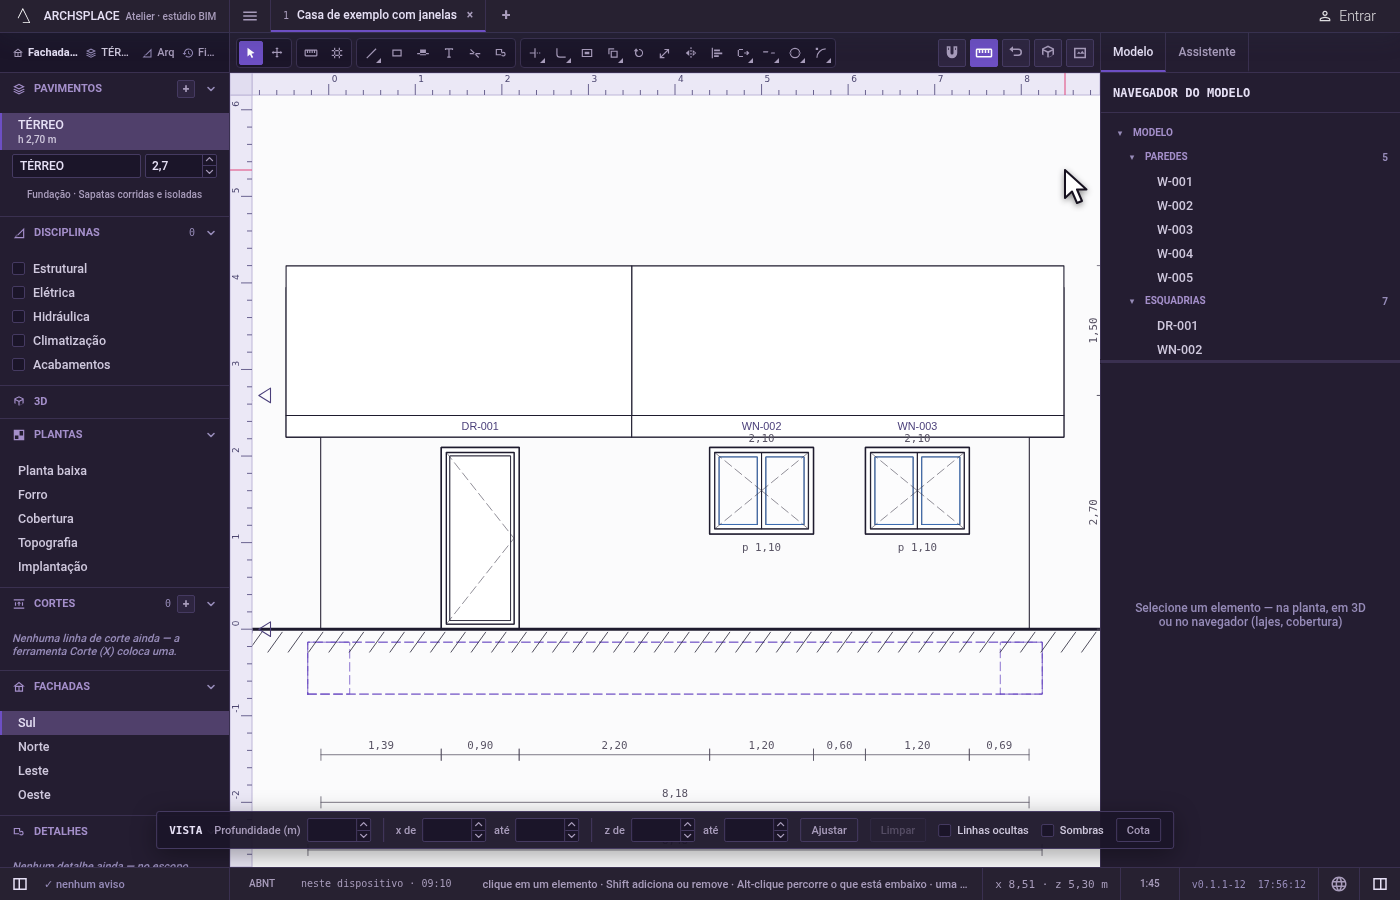The image size is (1400, 900).
Task: Collapse the PAREDES tree group
Action: tap(1132, 157)
